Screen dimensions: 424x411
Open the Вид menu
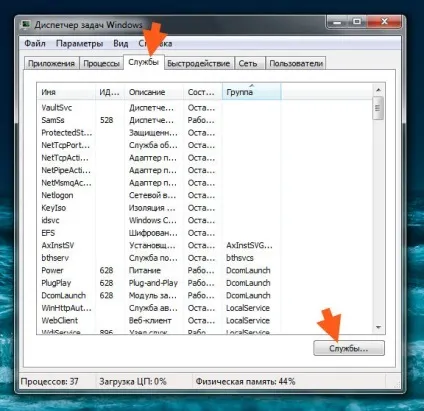pos(120,43)
